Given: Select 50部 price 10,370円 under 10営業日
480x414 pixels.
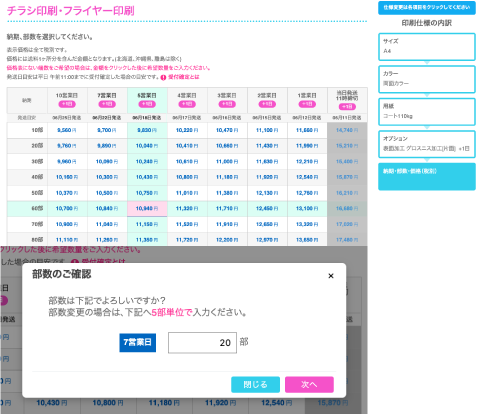Looking at the screenshot, I should tap(67, 193).
